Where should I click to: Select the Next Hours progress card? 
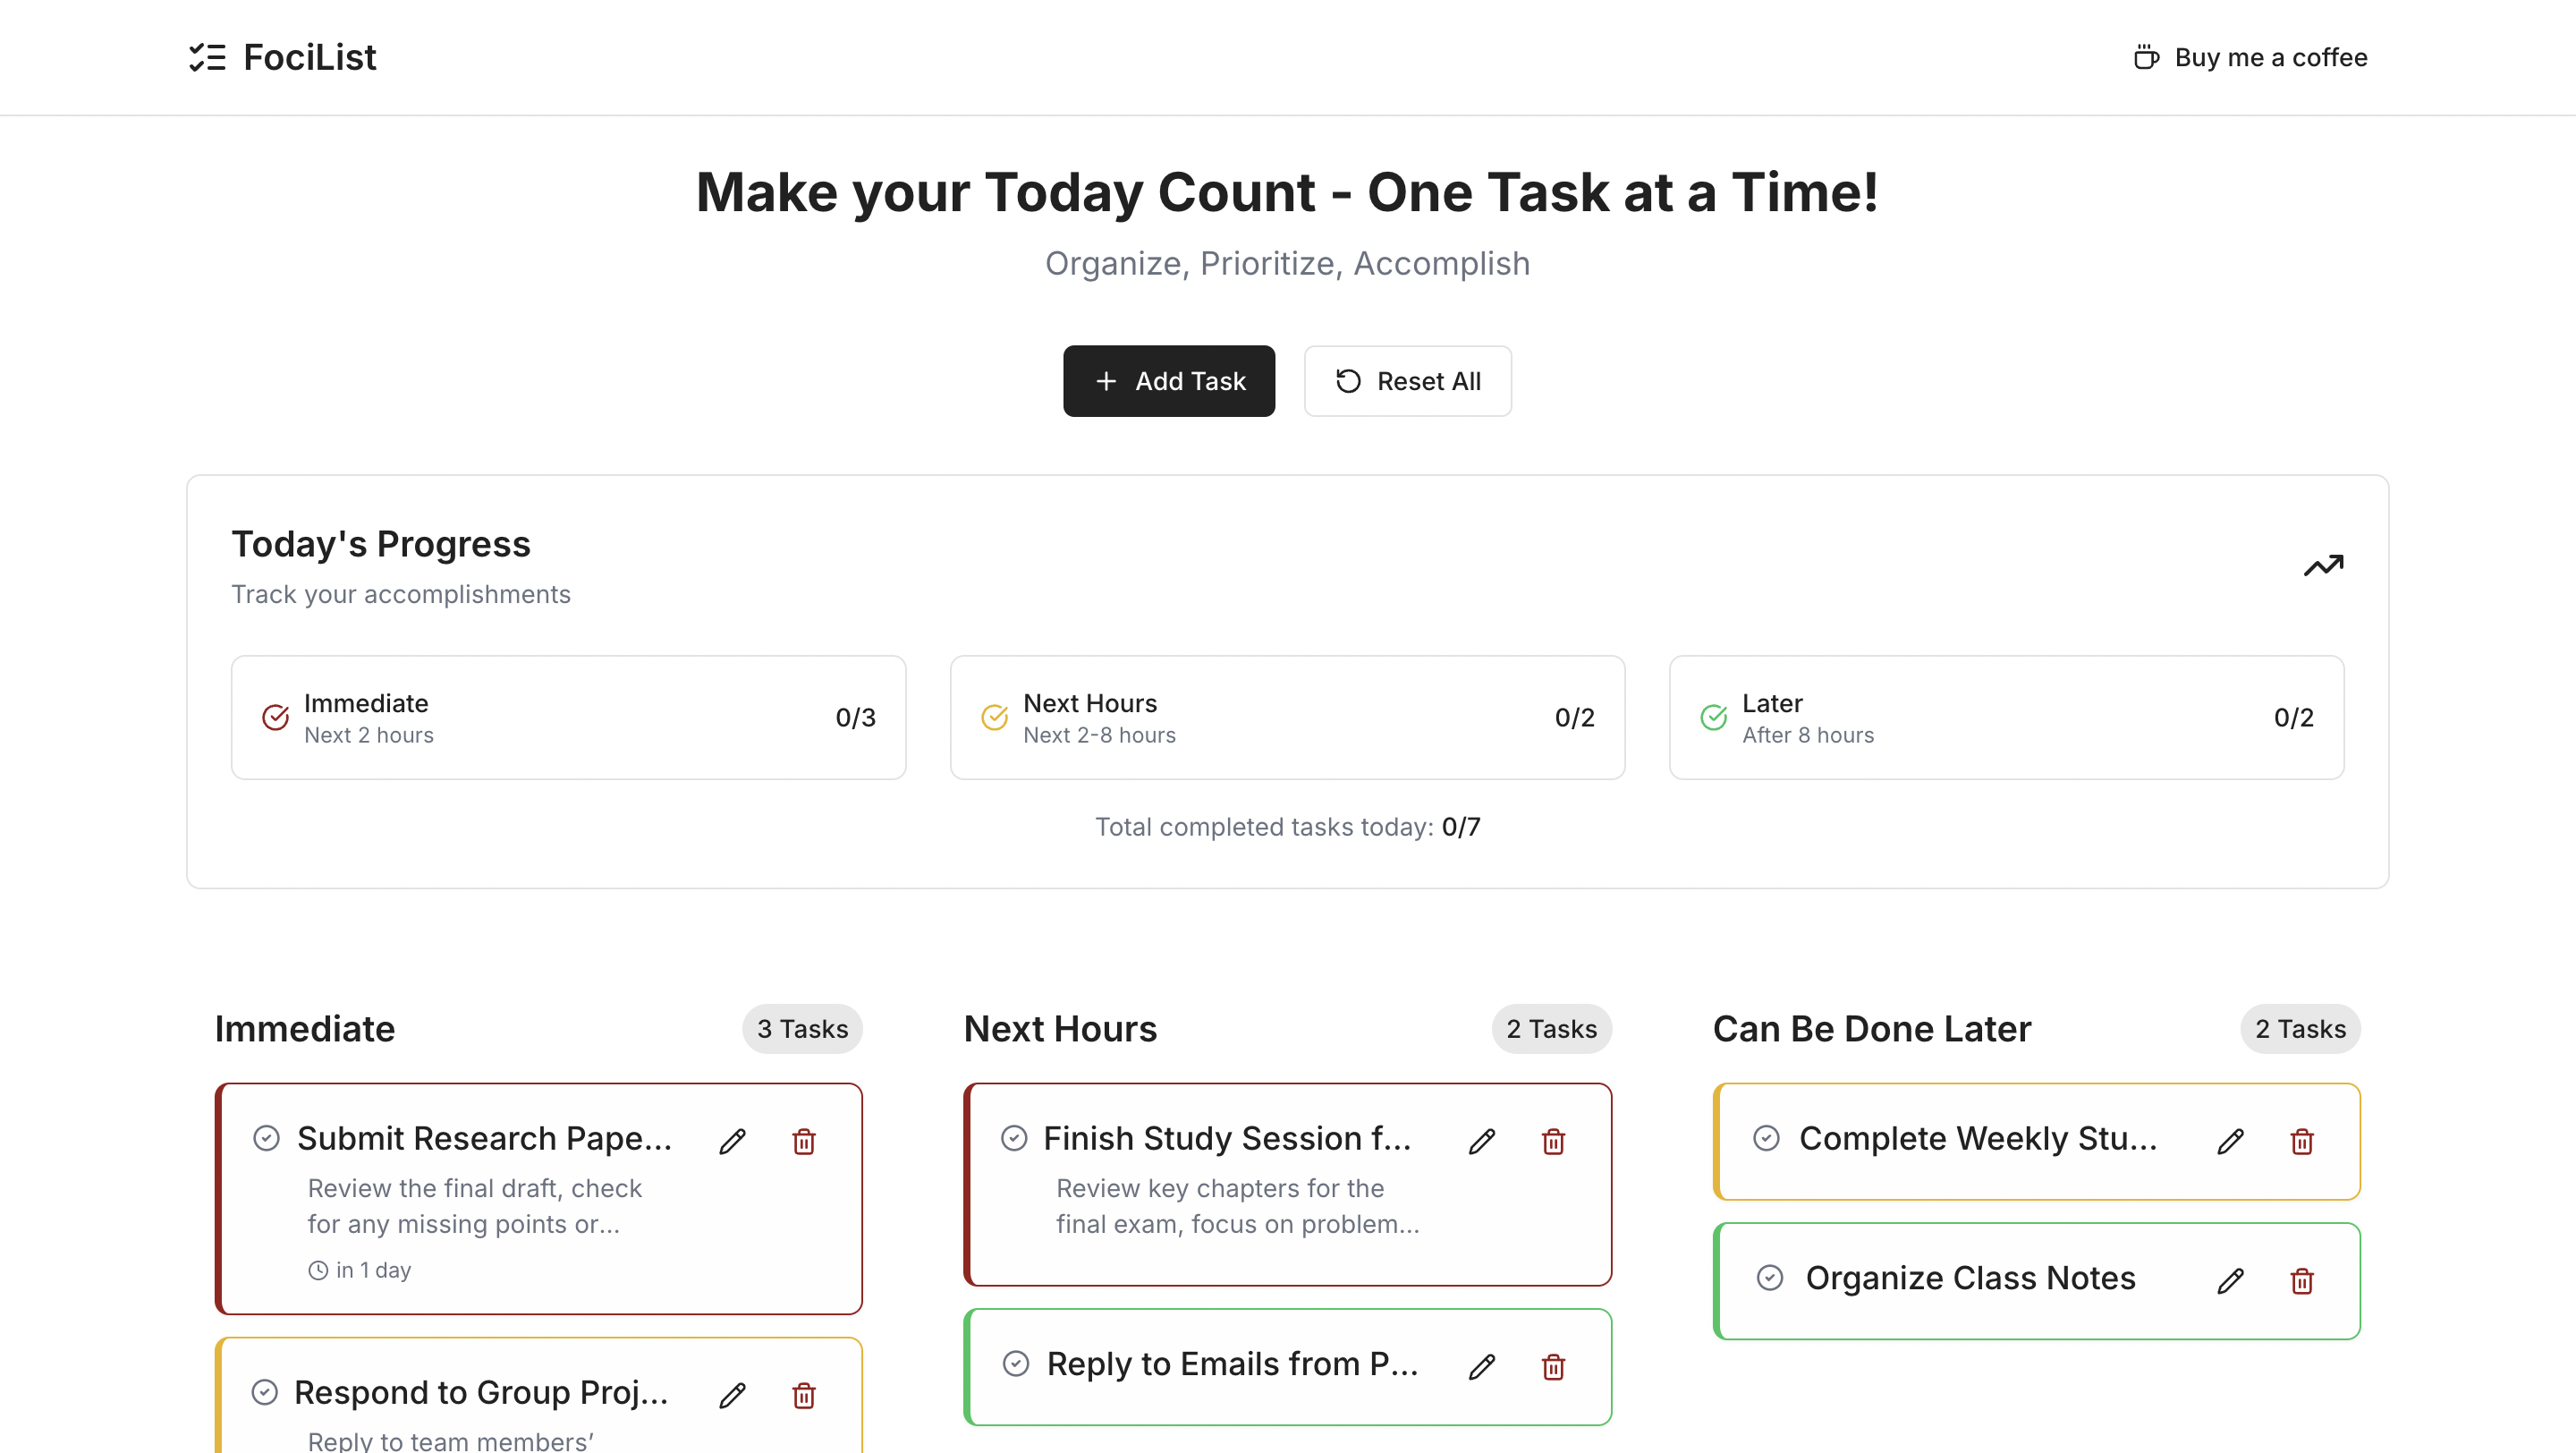point(1287,718)
